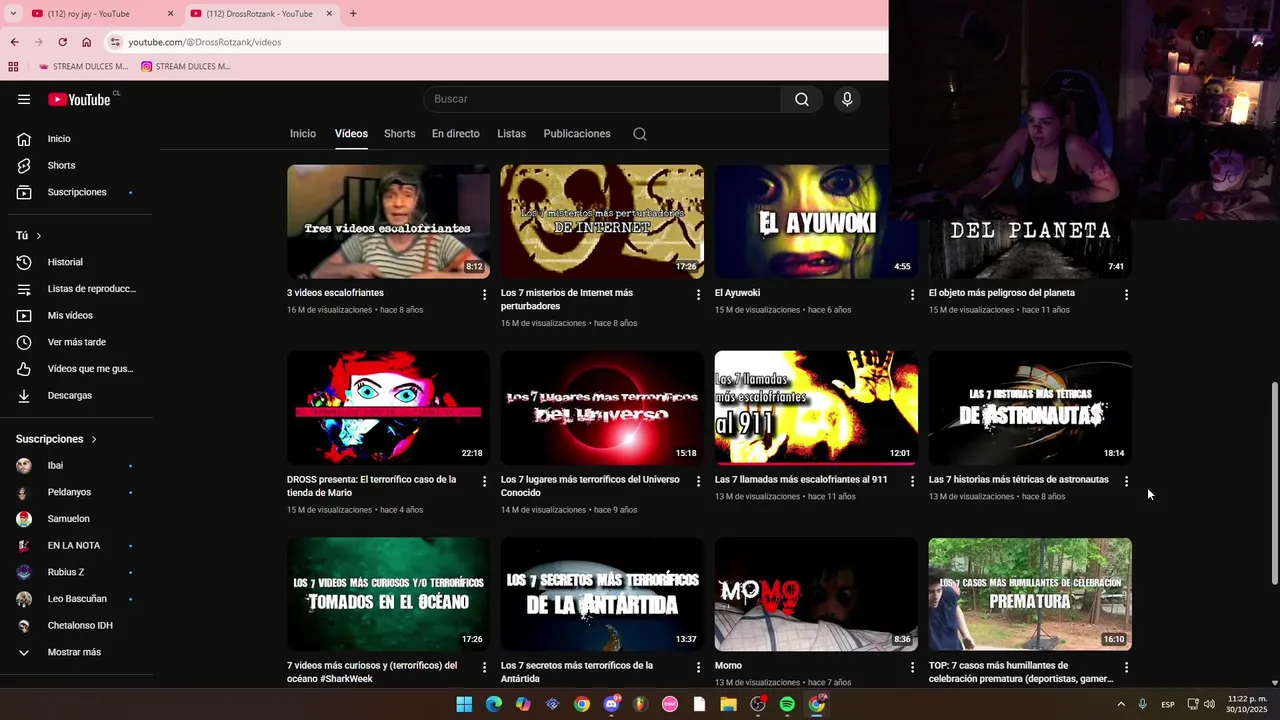
Task: Open options for tienda de Mario video
Action: click(484, 481)
